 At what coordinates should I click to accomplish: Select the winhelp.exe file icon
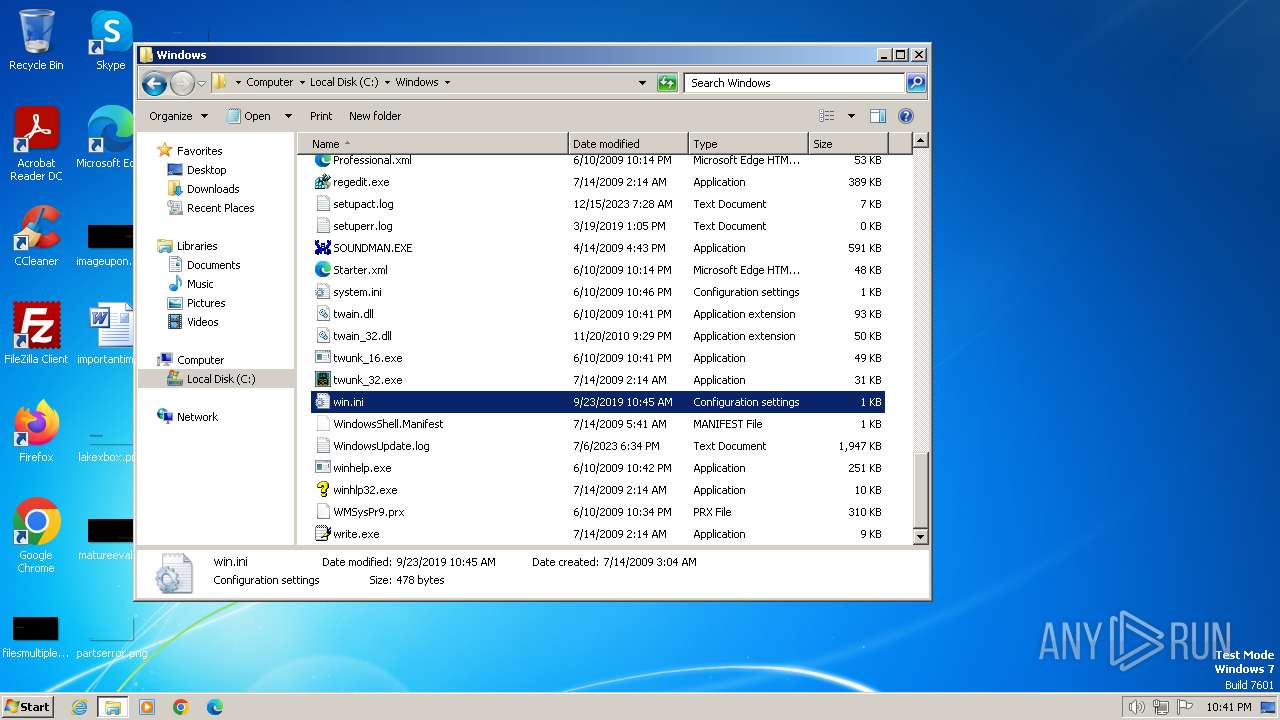[x=322, y=468]
